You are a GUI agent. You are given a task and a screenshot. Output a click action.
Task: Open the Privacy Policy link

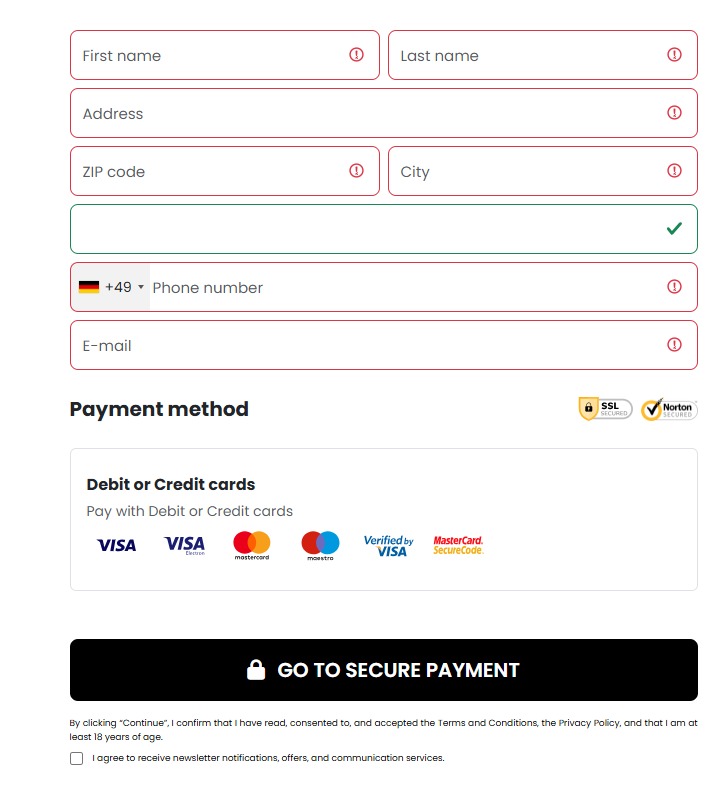point(589,722)
